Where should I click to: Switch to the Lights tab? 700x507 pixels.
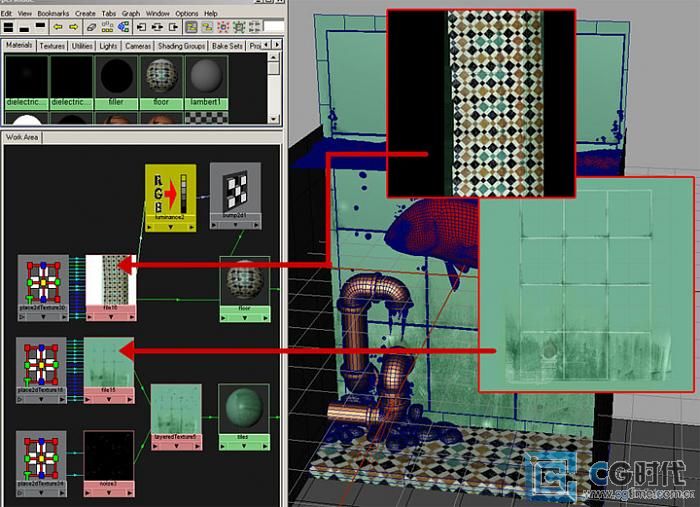(108, 46)
